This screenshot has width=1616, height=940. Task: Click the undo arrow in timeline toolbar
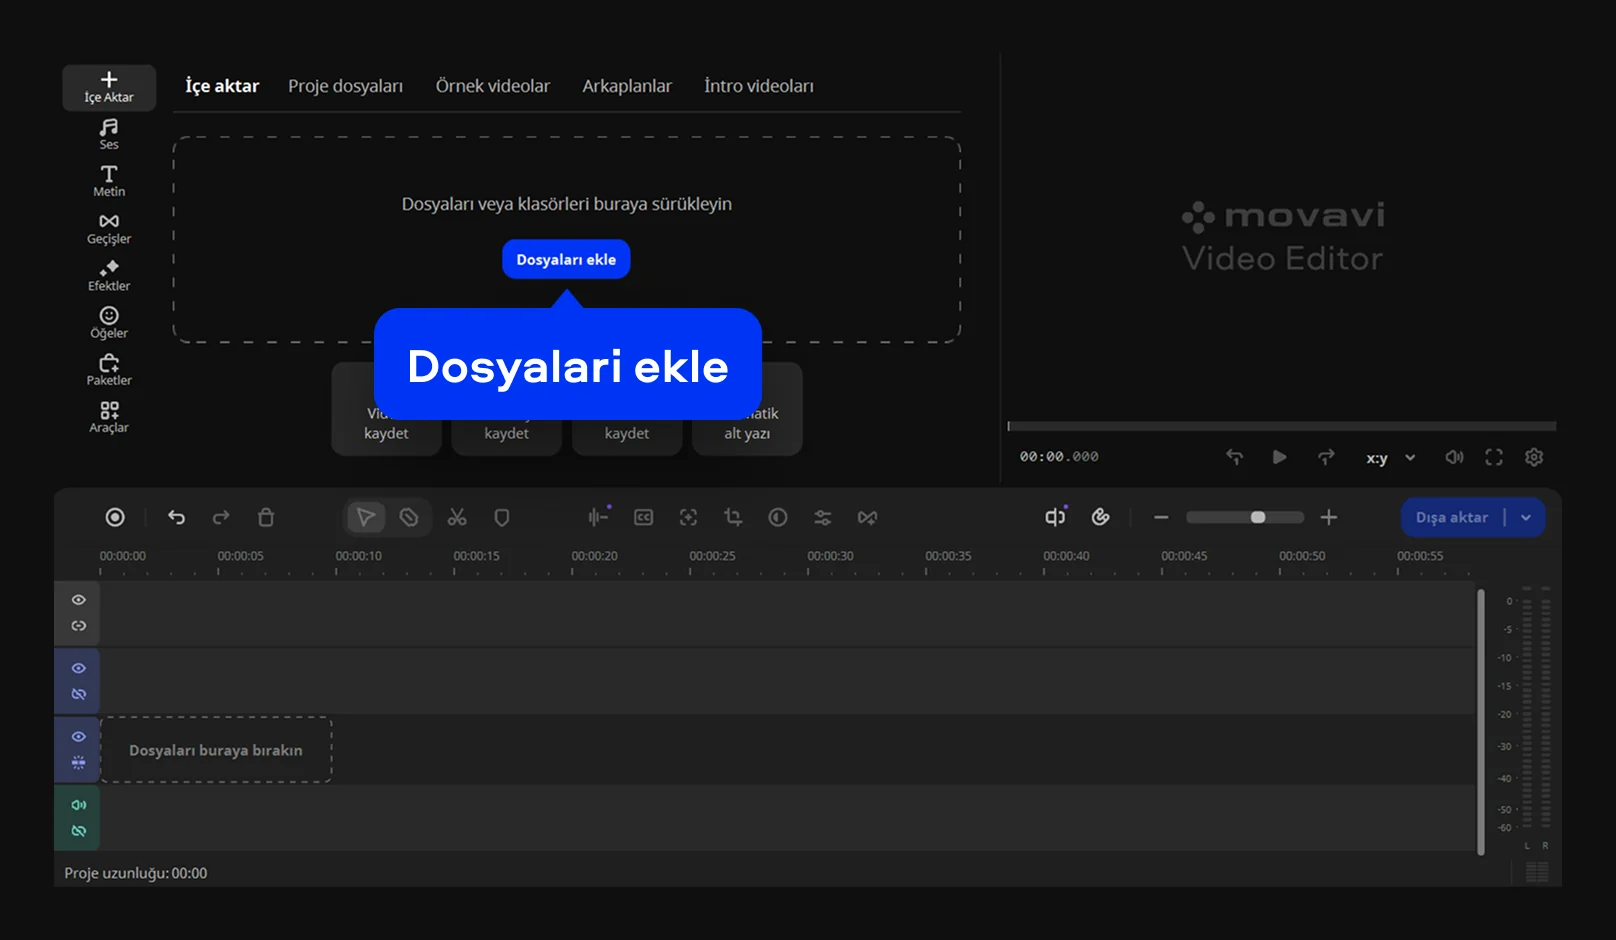point(177,517)
